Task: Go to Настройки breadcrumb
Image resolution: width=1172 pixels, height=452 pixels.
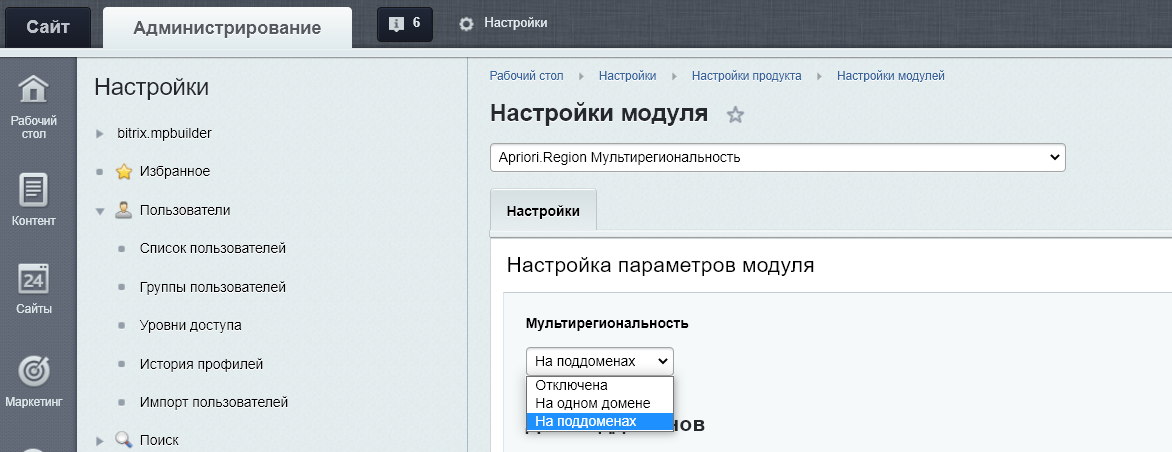Action: [x=627, y=75]
